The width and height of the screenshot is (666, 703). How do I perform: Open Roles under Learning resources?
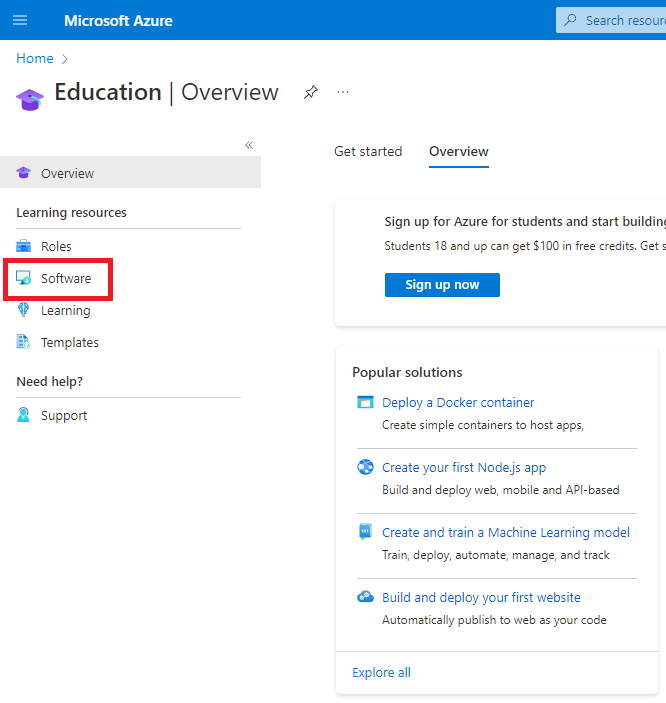point(56,246)
